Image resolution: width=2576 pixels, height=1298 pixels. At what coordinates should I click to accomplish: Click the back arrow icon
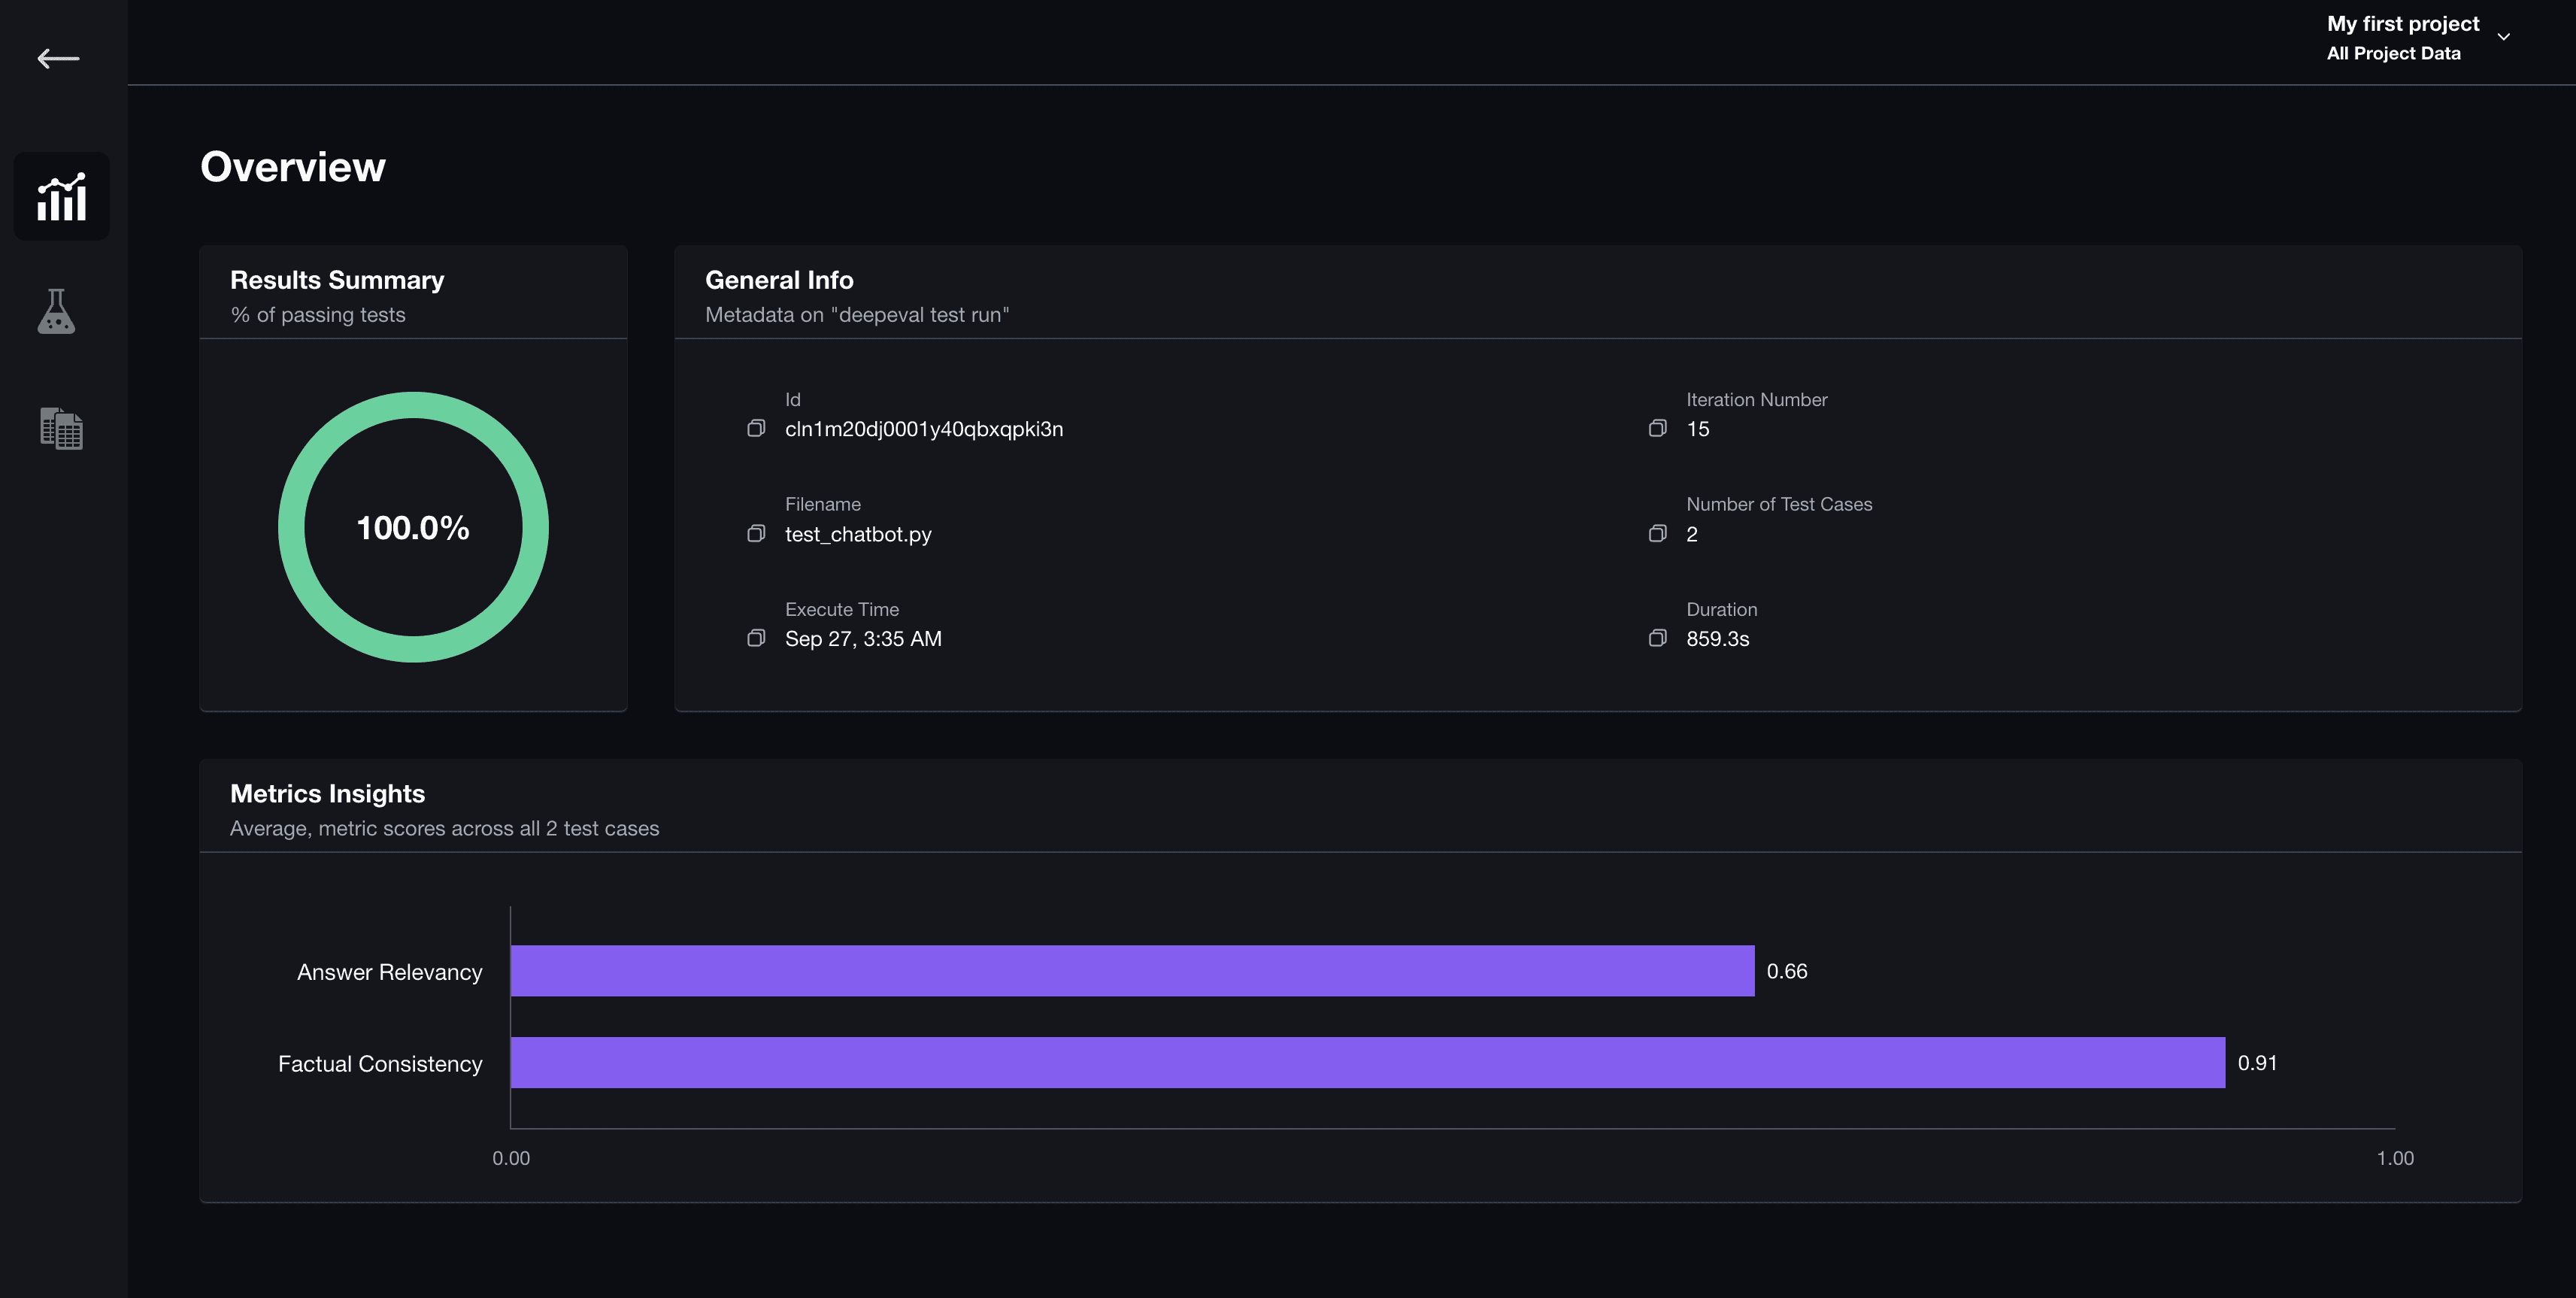click(58, 59)
